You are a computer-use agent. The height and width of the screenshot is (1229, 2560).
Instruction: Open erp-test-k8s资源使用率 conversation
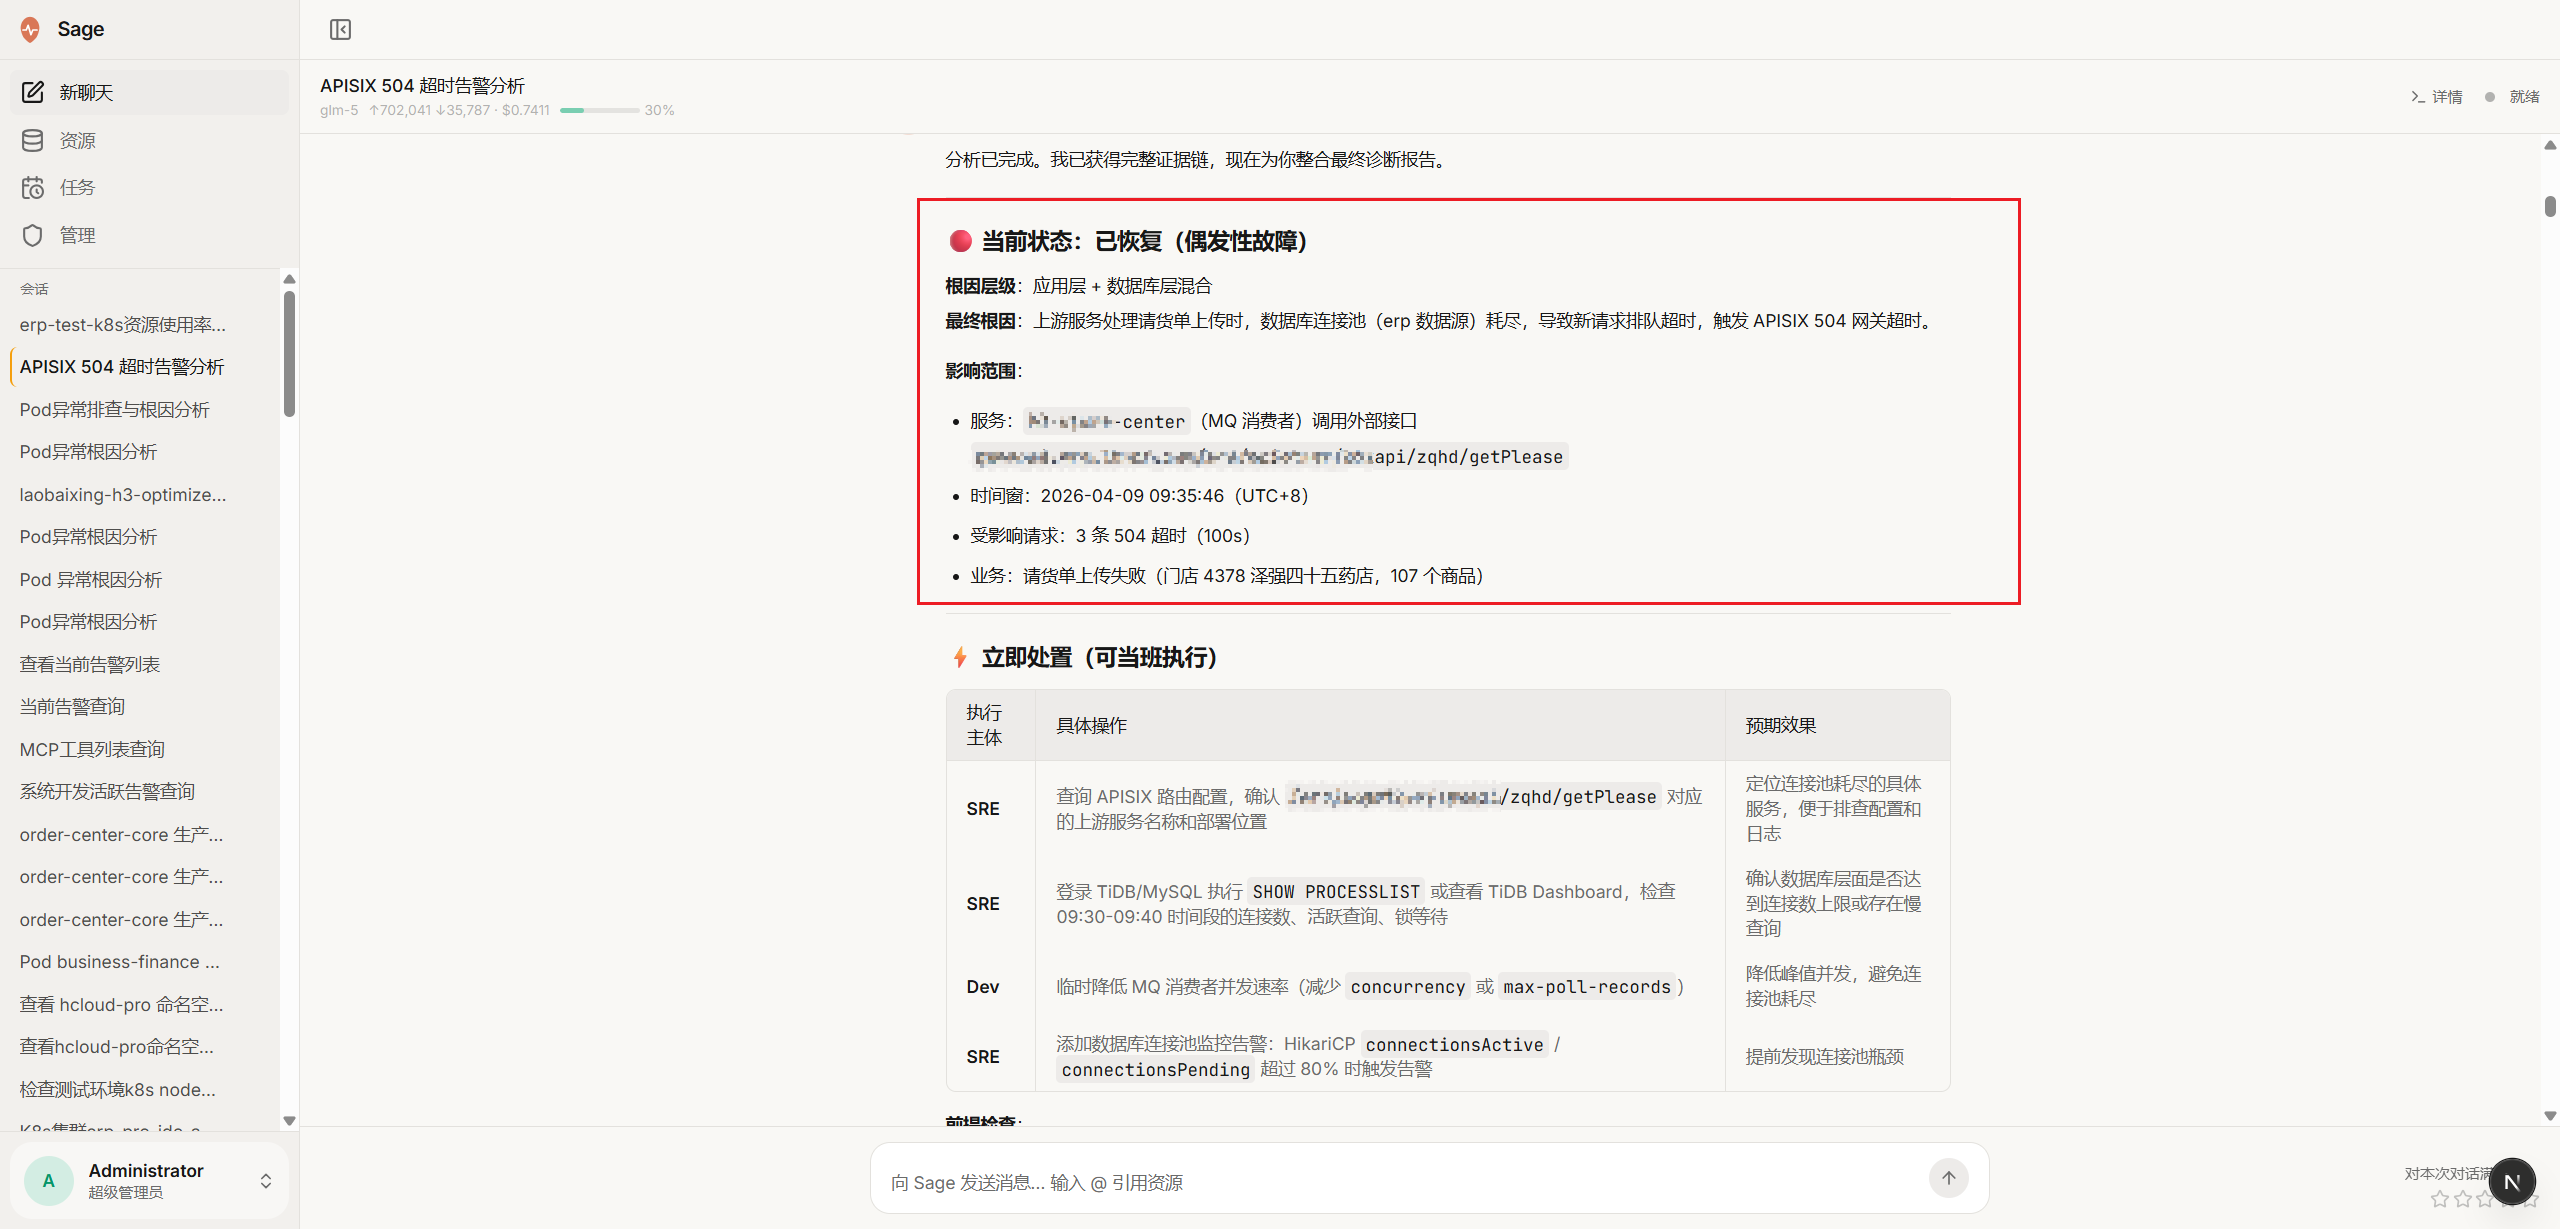click(123, 324)
